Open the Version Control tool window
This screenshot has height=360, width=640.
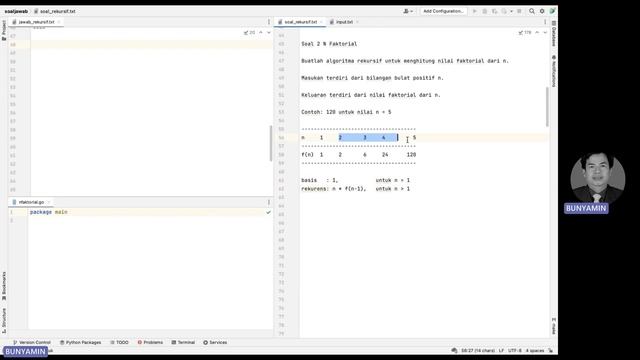pyautogui.click(x=32, y=342)
